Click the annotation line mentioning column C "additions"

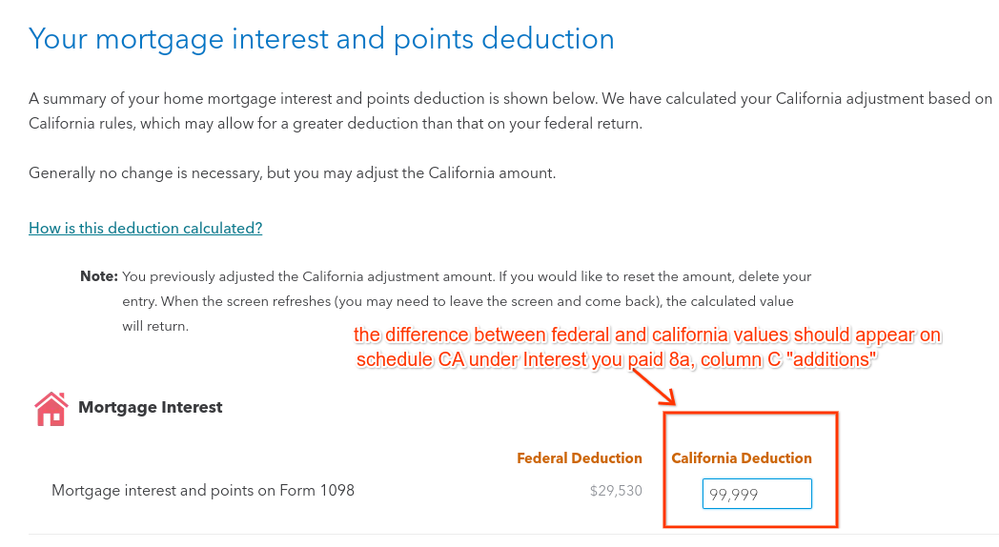[618, 360]
